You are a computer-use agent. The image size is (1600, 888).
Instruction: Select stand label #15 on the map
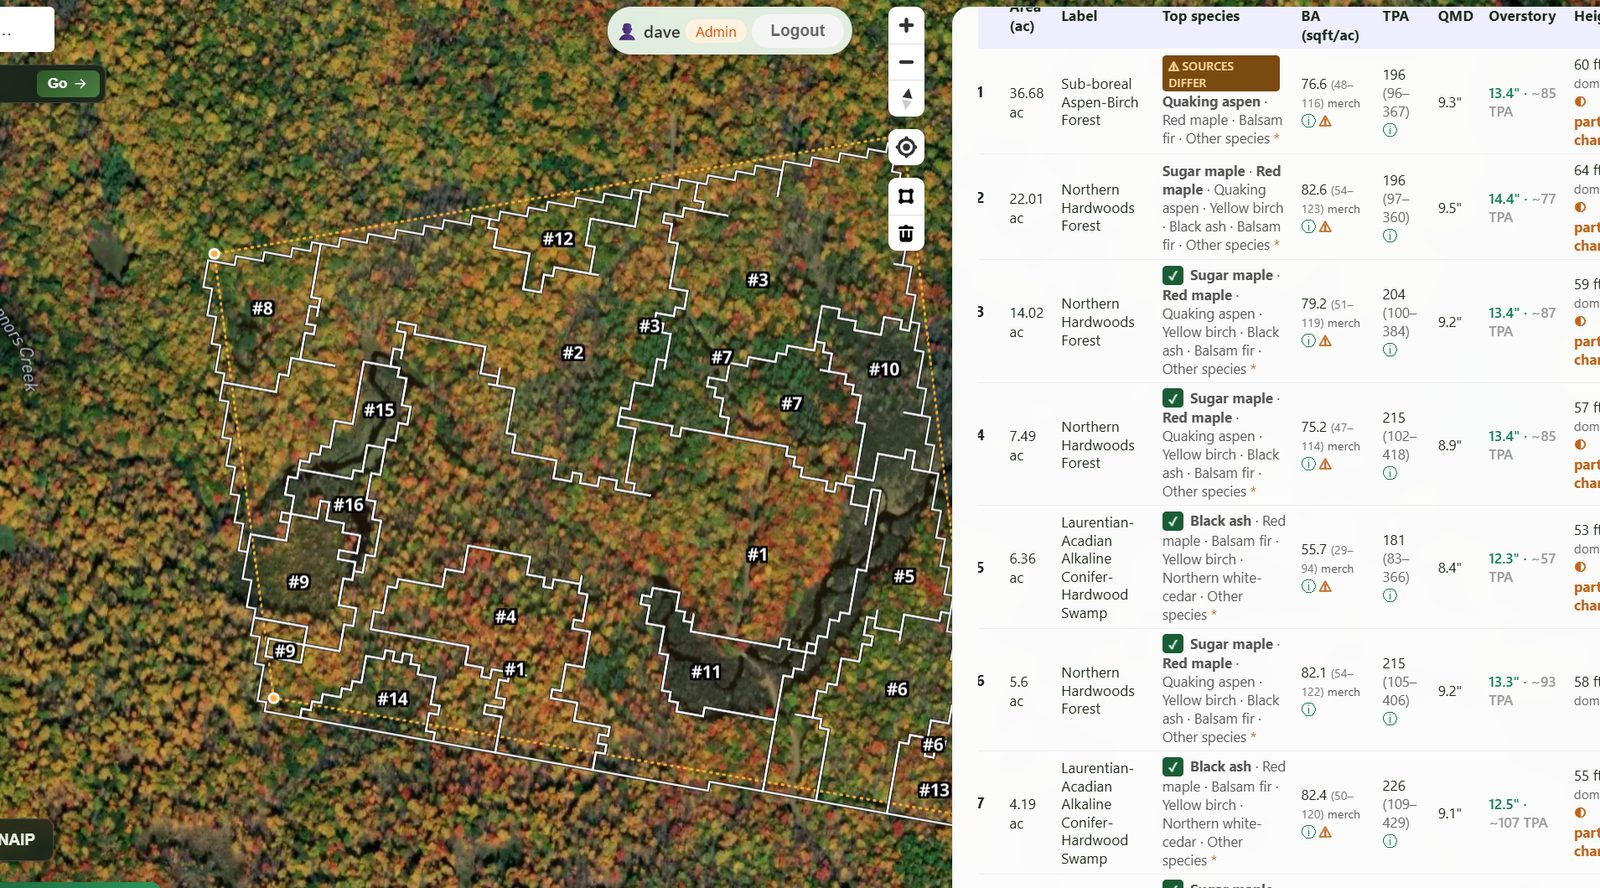click(379, 410)
